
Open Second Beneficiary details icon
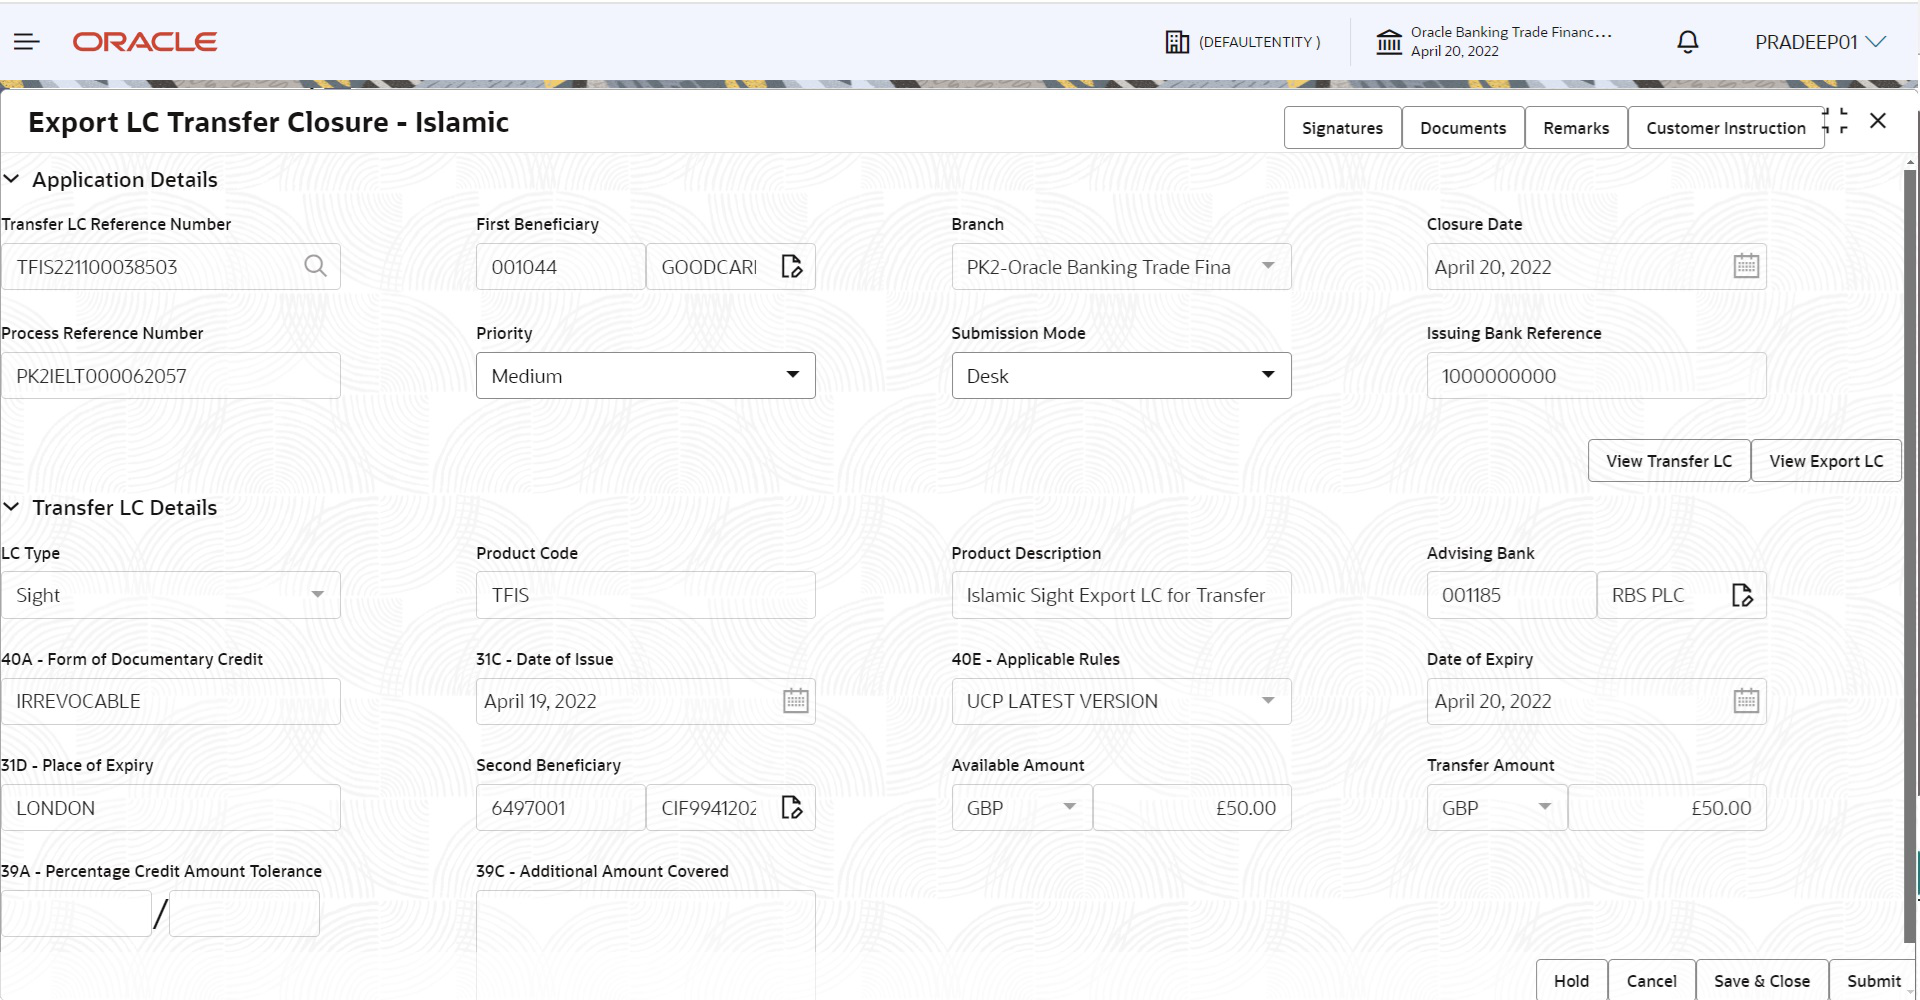tap(792, 808)
